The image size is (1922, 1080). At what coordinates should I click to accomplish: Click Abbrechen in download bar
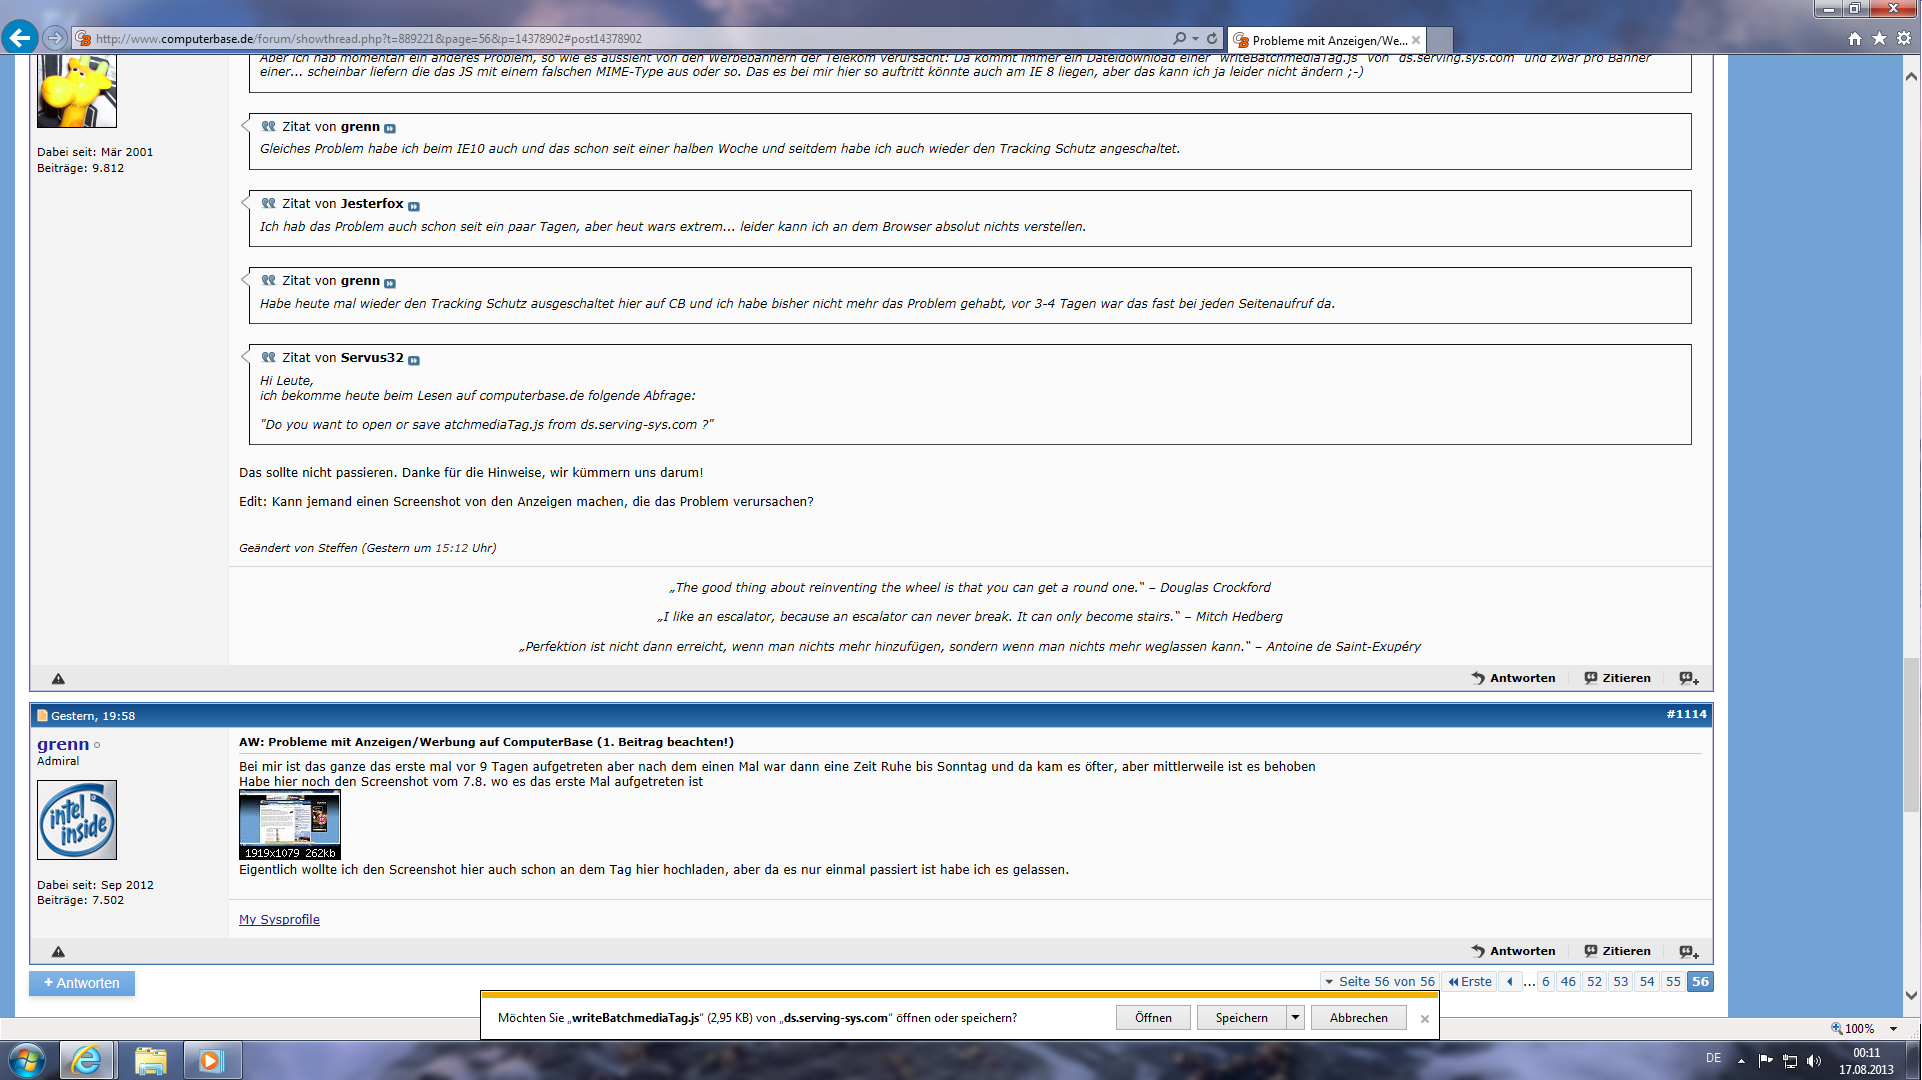[x=1358, y=1018]
